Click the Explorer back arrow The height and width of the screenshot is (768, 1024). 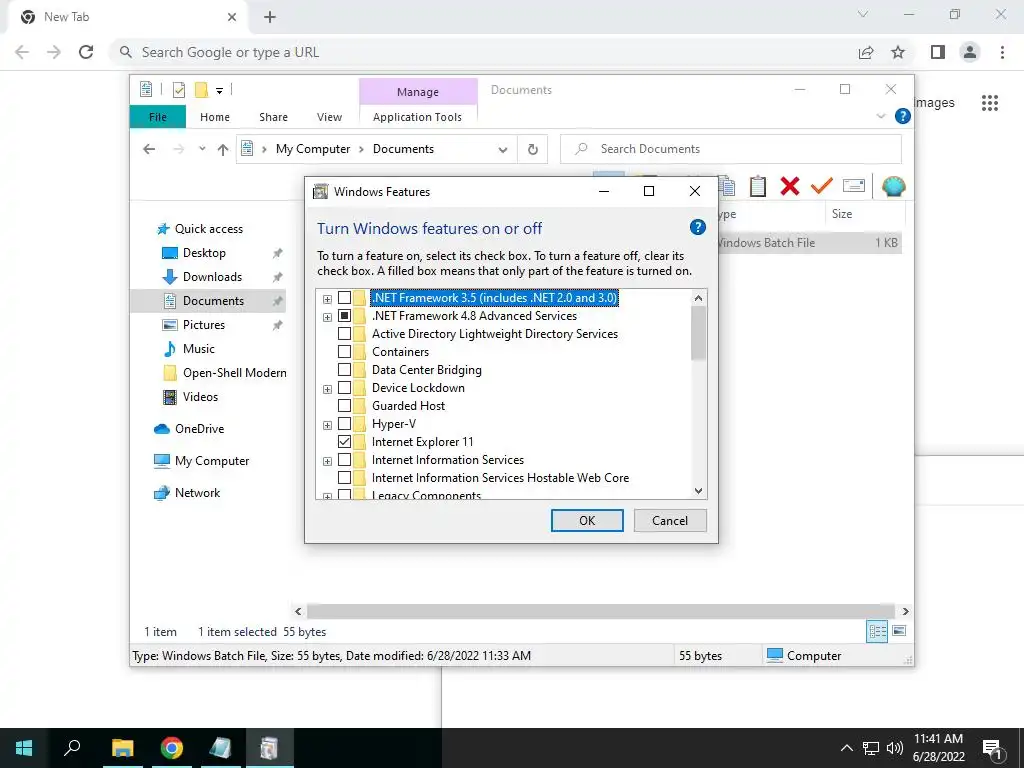point(149,149)
